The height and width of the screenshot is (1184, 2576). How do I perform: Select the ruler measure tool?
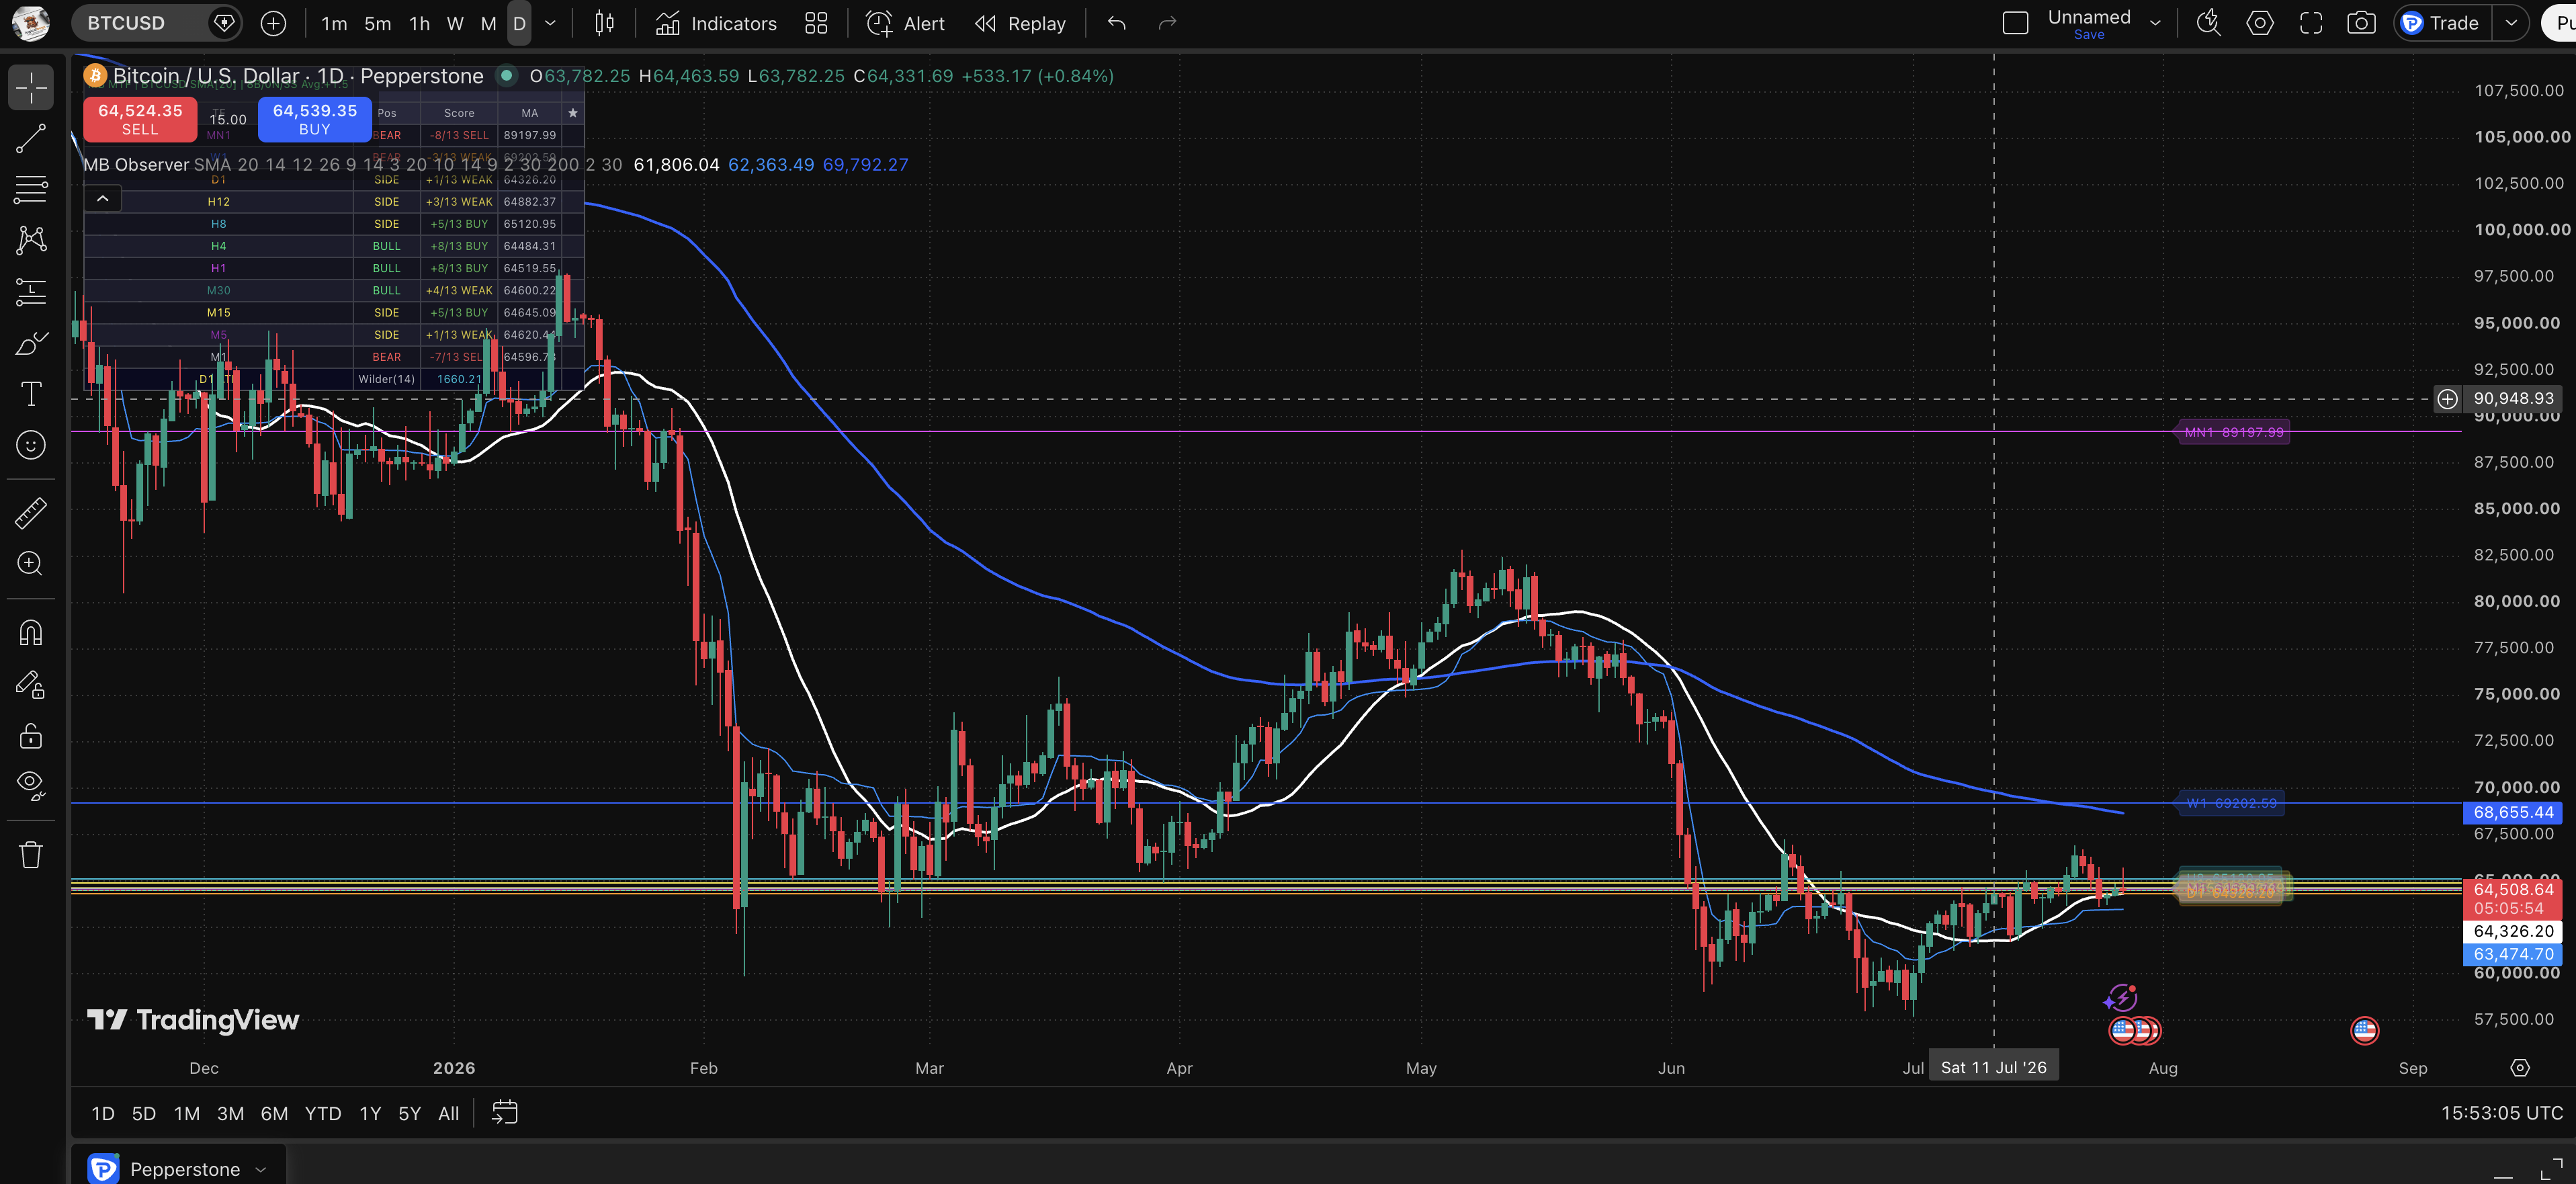[x=31, y=513]
